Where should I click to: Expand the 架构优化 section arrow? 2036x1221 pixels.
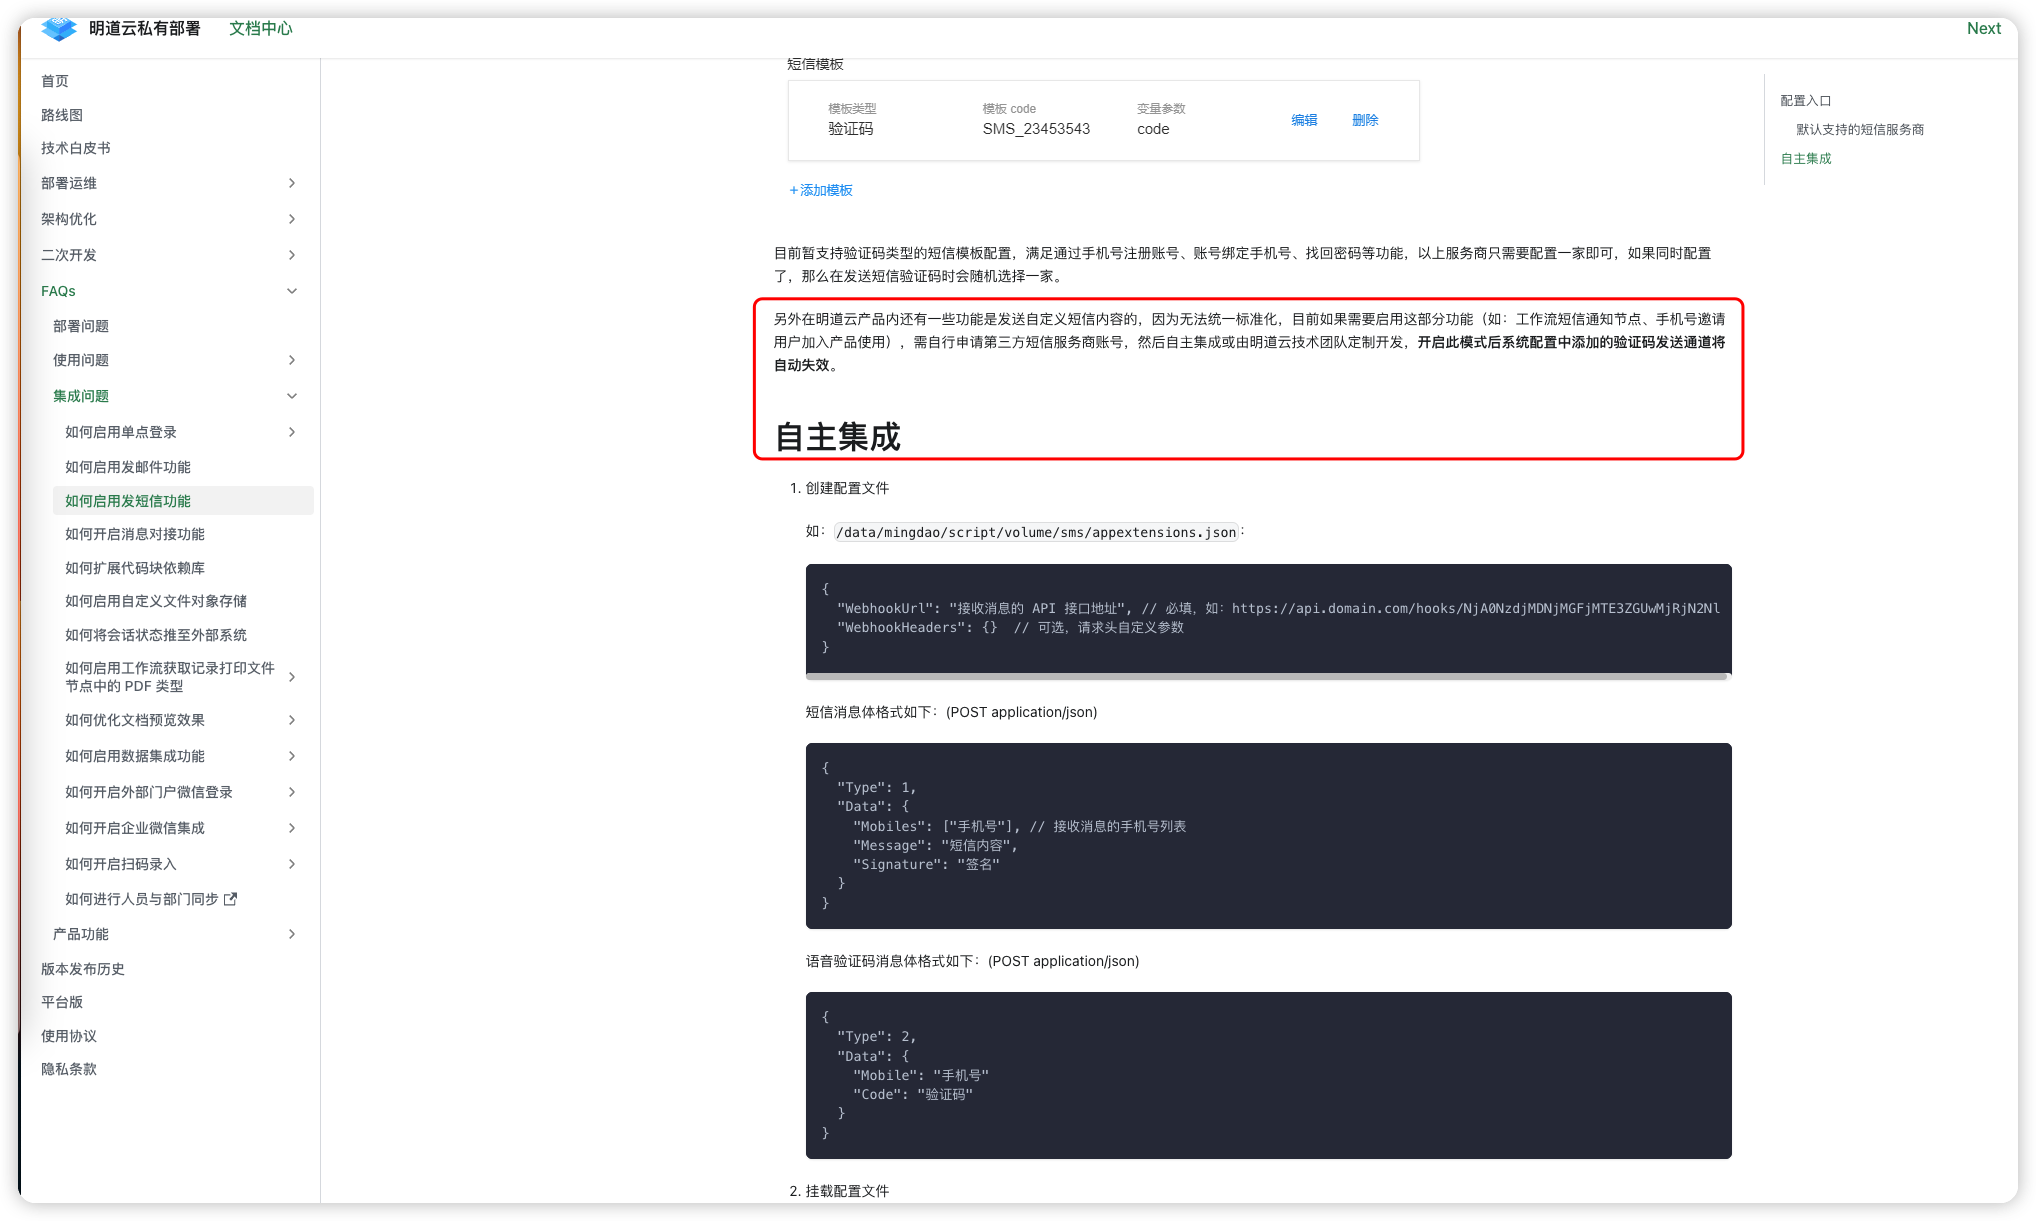click(x=292, y=219)
